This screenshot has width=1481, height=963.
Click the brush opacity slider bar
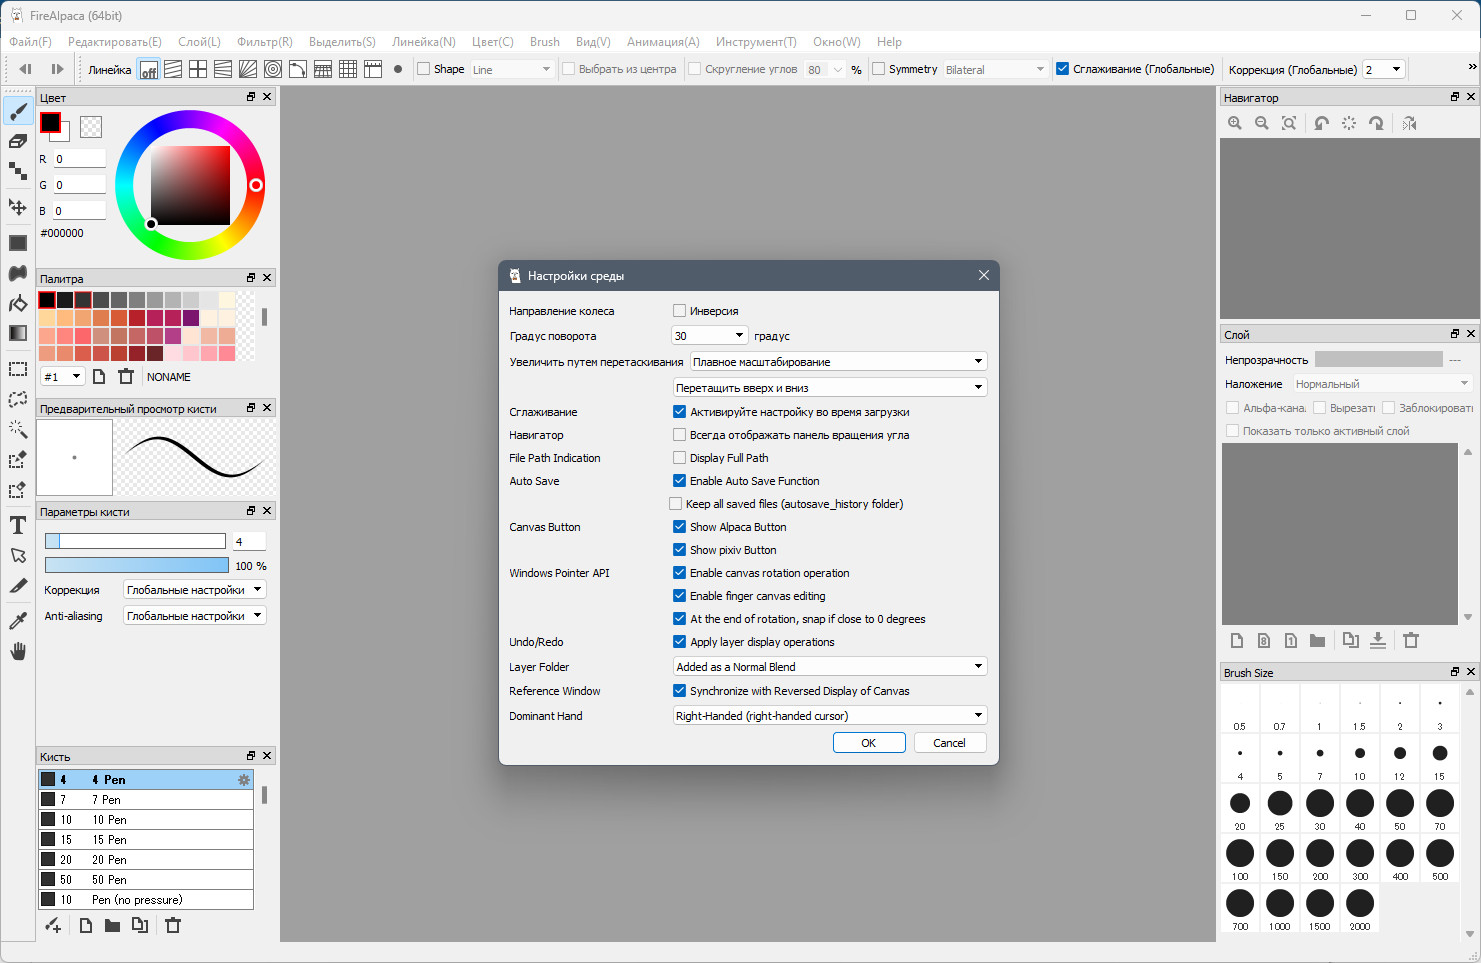click(x=136, y=566)
